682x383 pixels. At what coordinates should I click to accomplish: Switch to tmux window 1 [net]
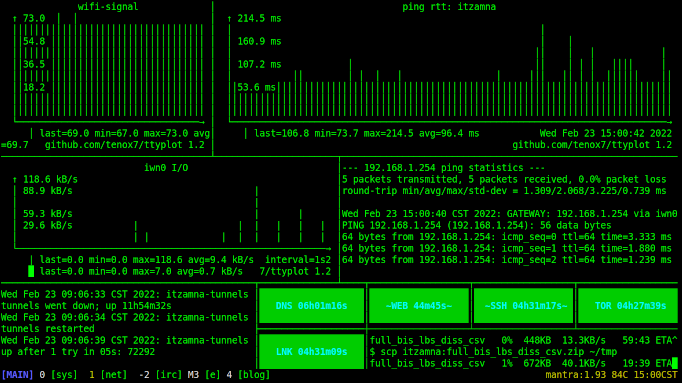click(108, 375)
